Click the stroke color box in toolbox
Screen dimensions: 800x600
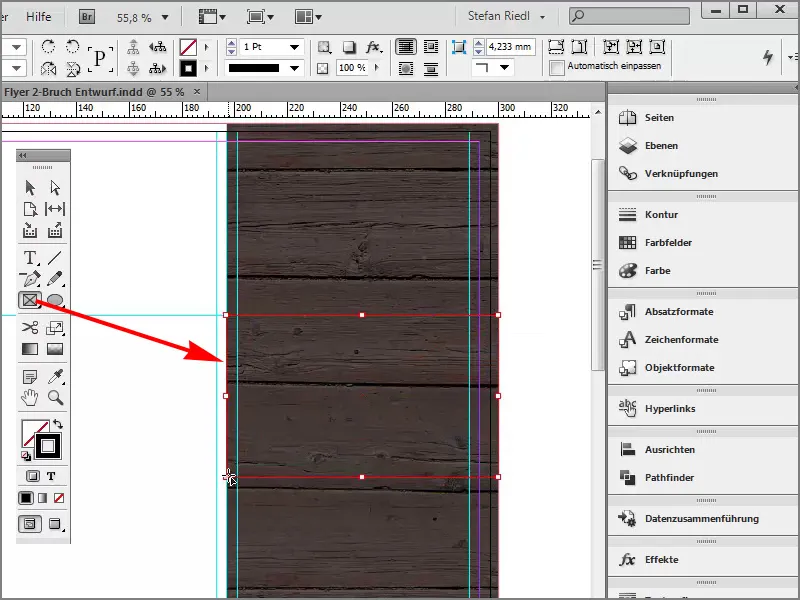coord(48,446)
